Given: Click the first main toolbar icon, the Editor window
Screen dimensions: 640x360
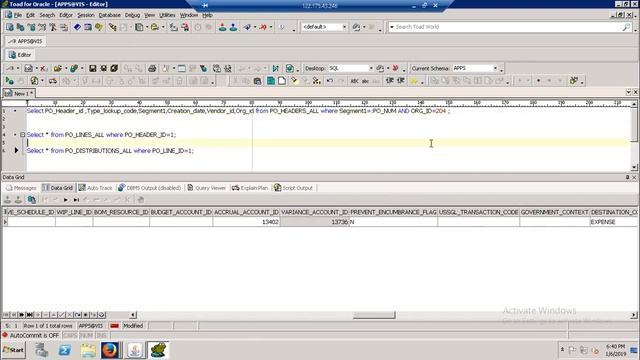Looking at the screenshot, I should point(9,27).
